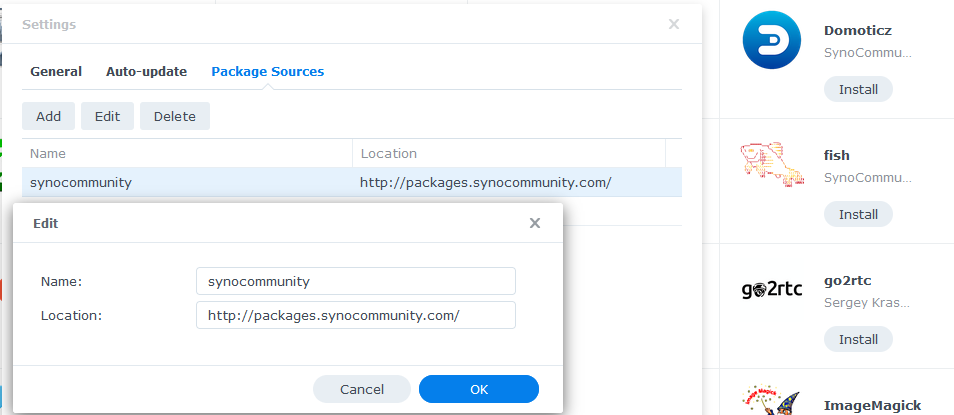The image size is (954, 415).
Task: Click the Edit button in Settings
Action: tap(107, 116)
